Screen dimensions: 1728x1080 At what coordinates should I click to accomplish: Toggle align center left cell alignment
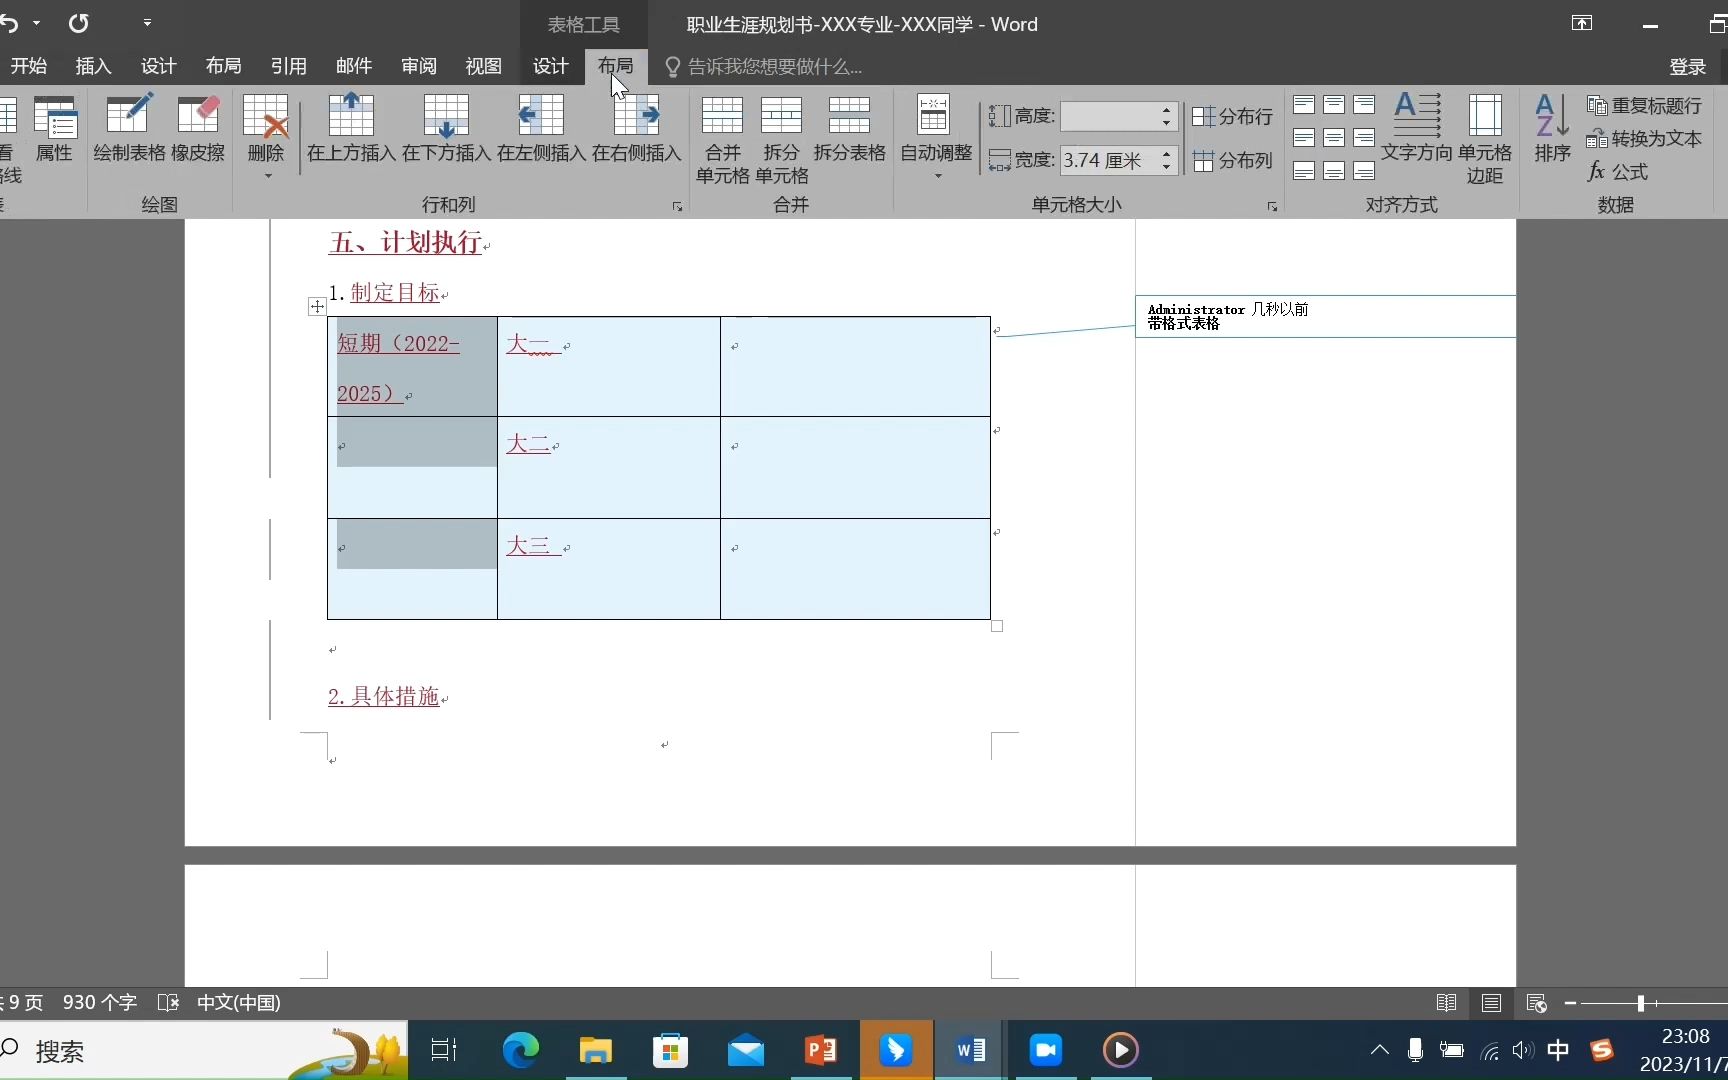[x=1304, y=138]
